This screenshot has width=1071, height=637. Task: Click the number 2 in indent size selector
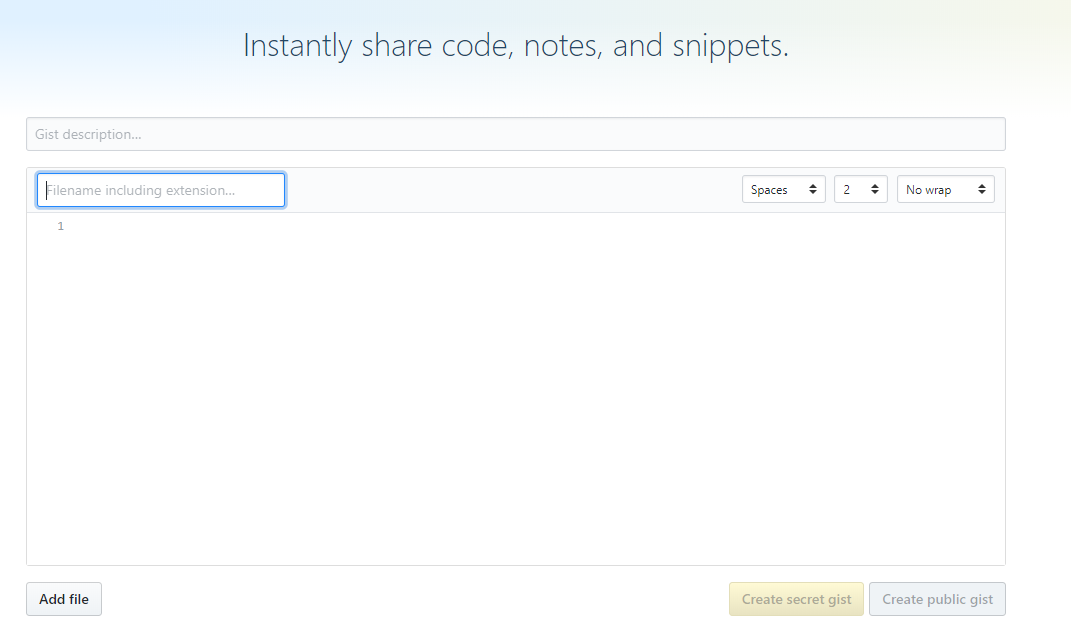846,190
